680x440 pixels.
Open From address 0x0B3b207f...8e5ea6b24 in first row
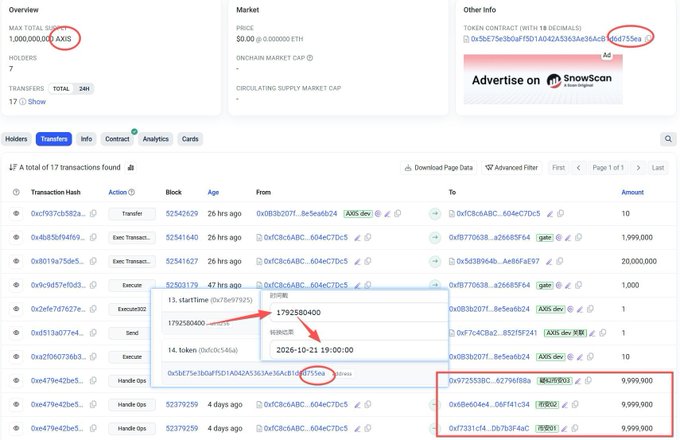tap(297, 213)
